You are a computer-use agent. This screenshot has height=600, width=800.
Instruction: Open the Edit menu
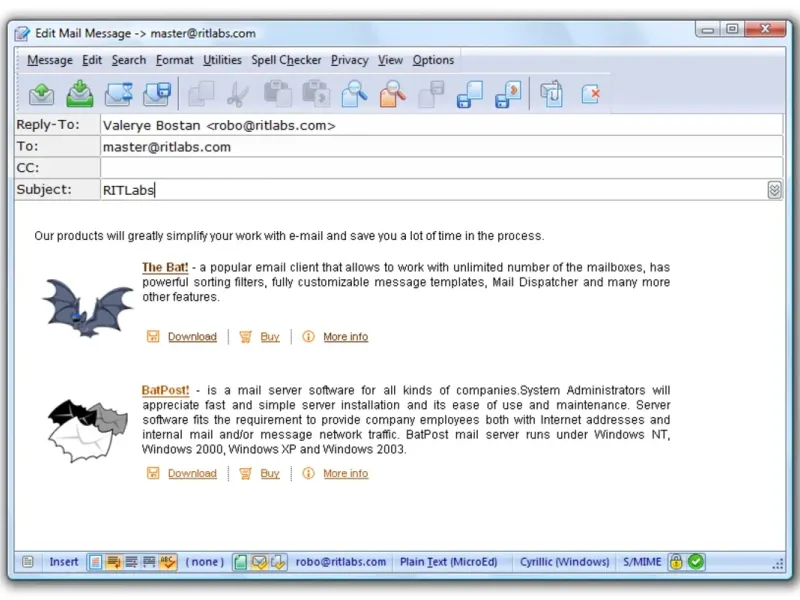[92, 60]
